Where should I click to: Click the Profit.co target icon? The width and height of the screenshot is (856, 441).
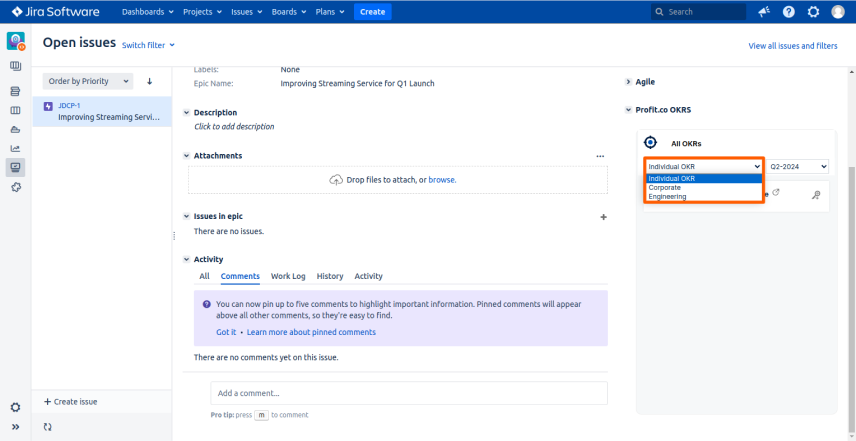[x=650, y=142]
